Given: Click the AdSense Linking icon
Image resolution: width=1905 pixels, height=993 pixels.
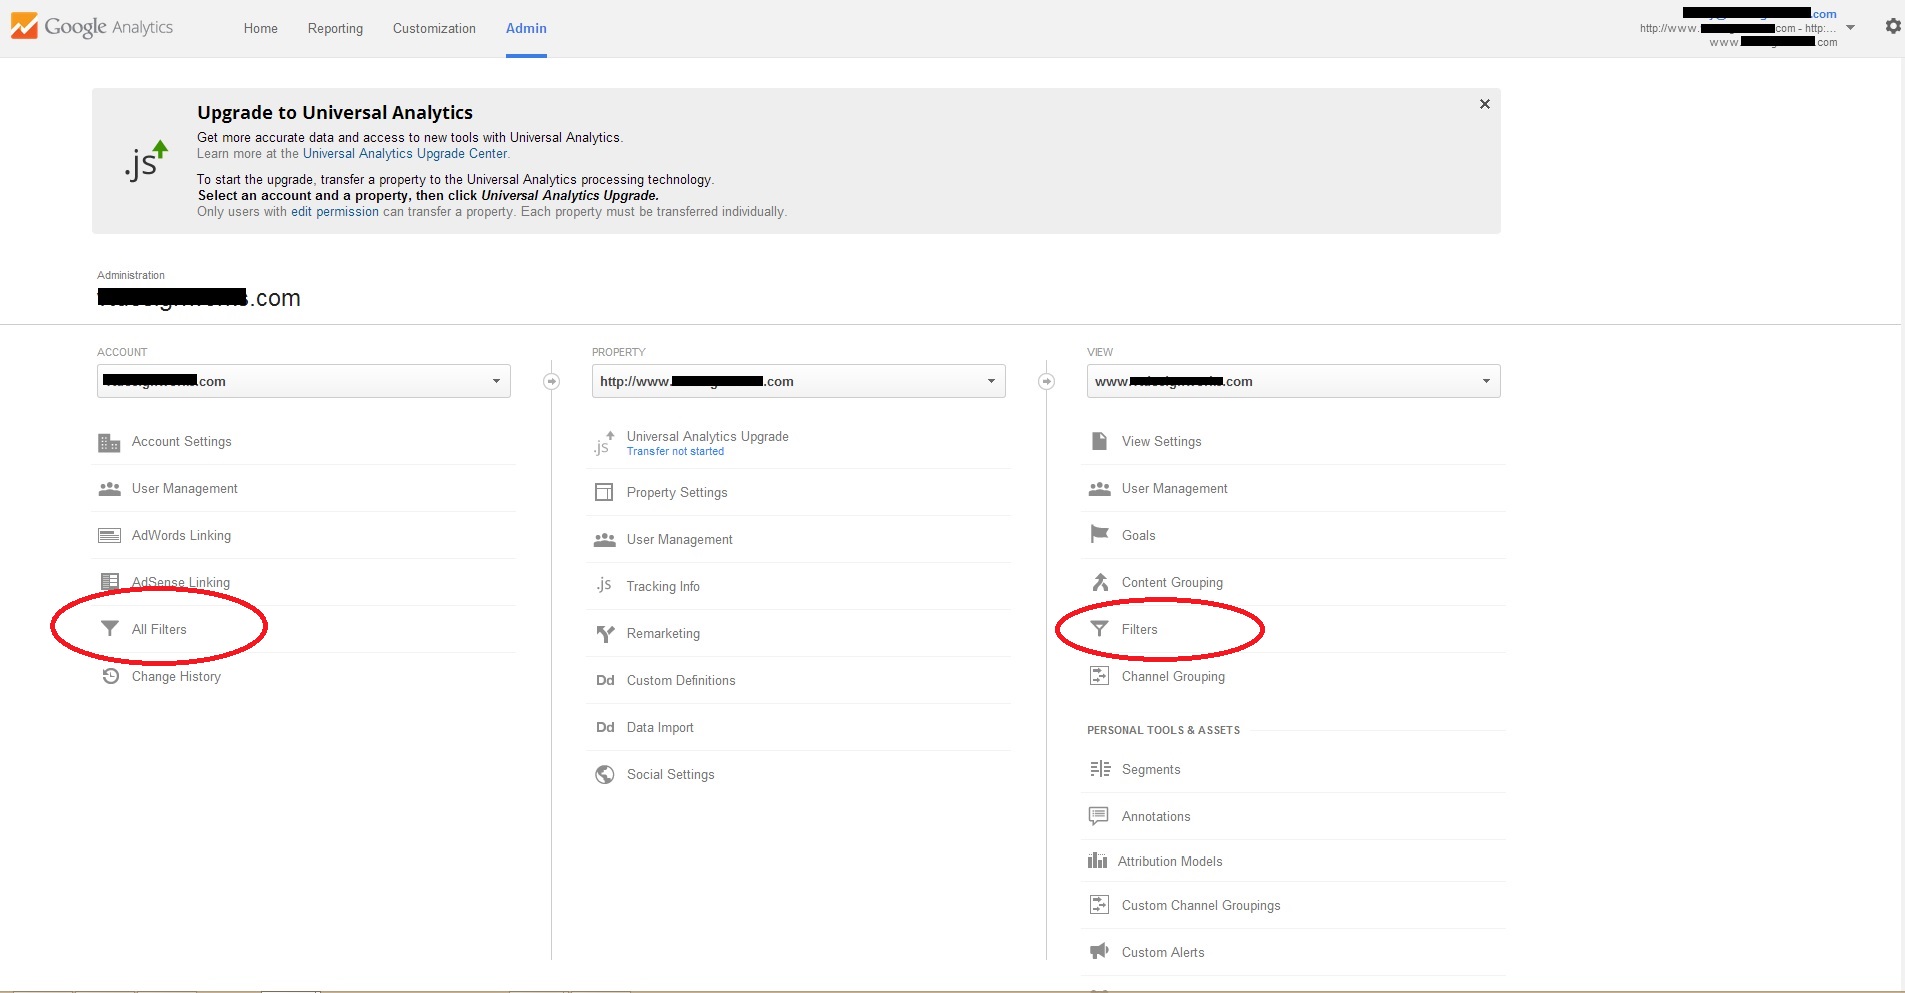Looking at the screenshot, I should pos(110,582).
